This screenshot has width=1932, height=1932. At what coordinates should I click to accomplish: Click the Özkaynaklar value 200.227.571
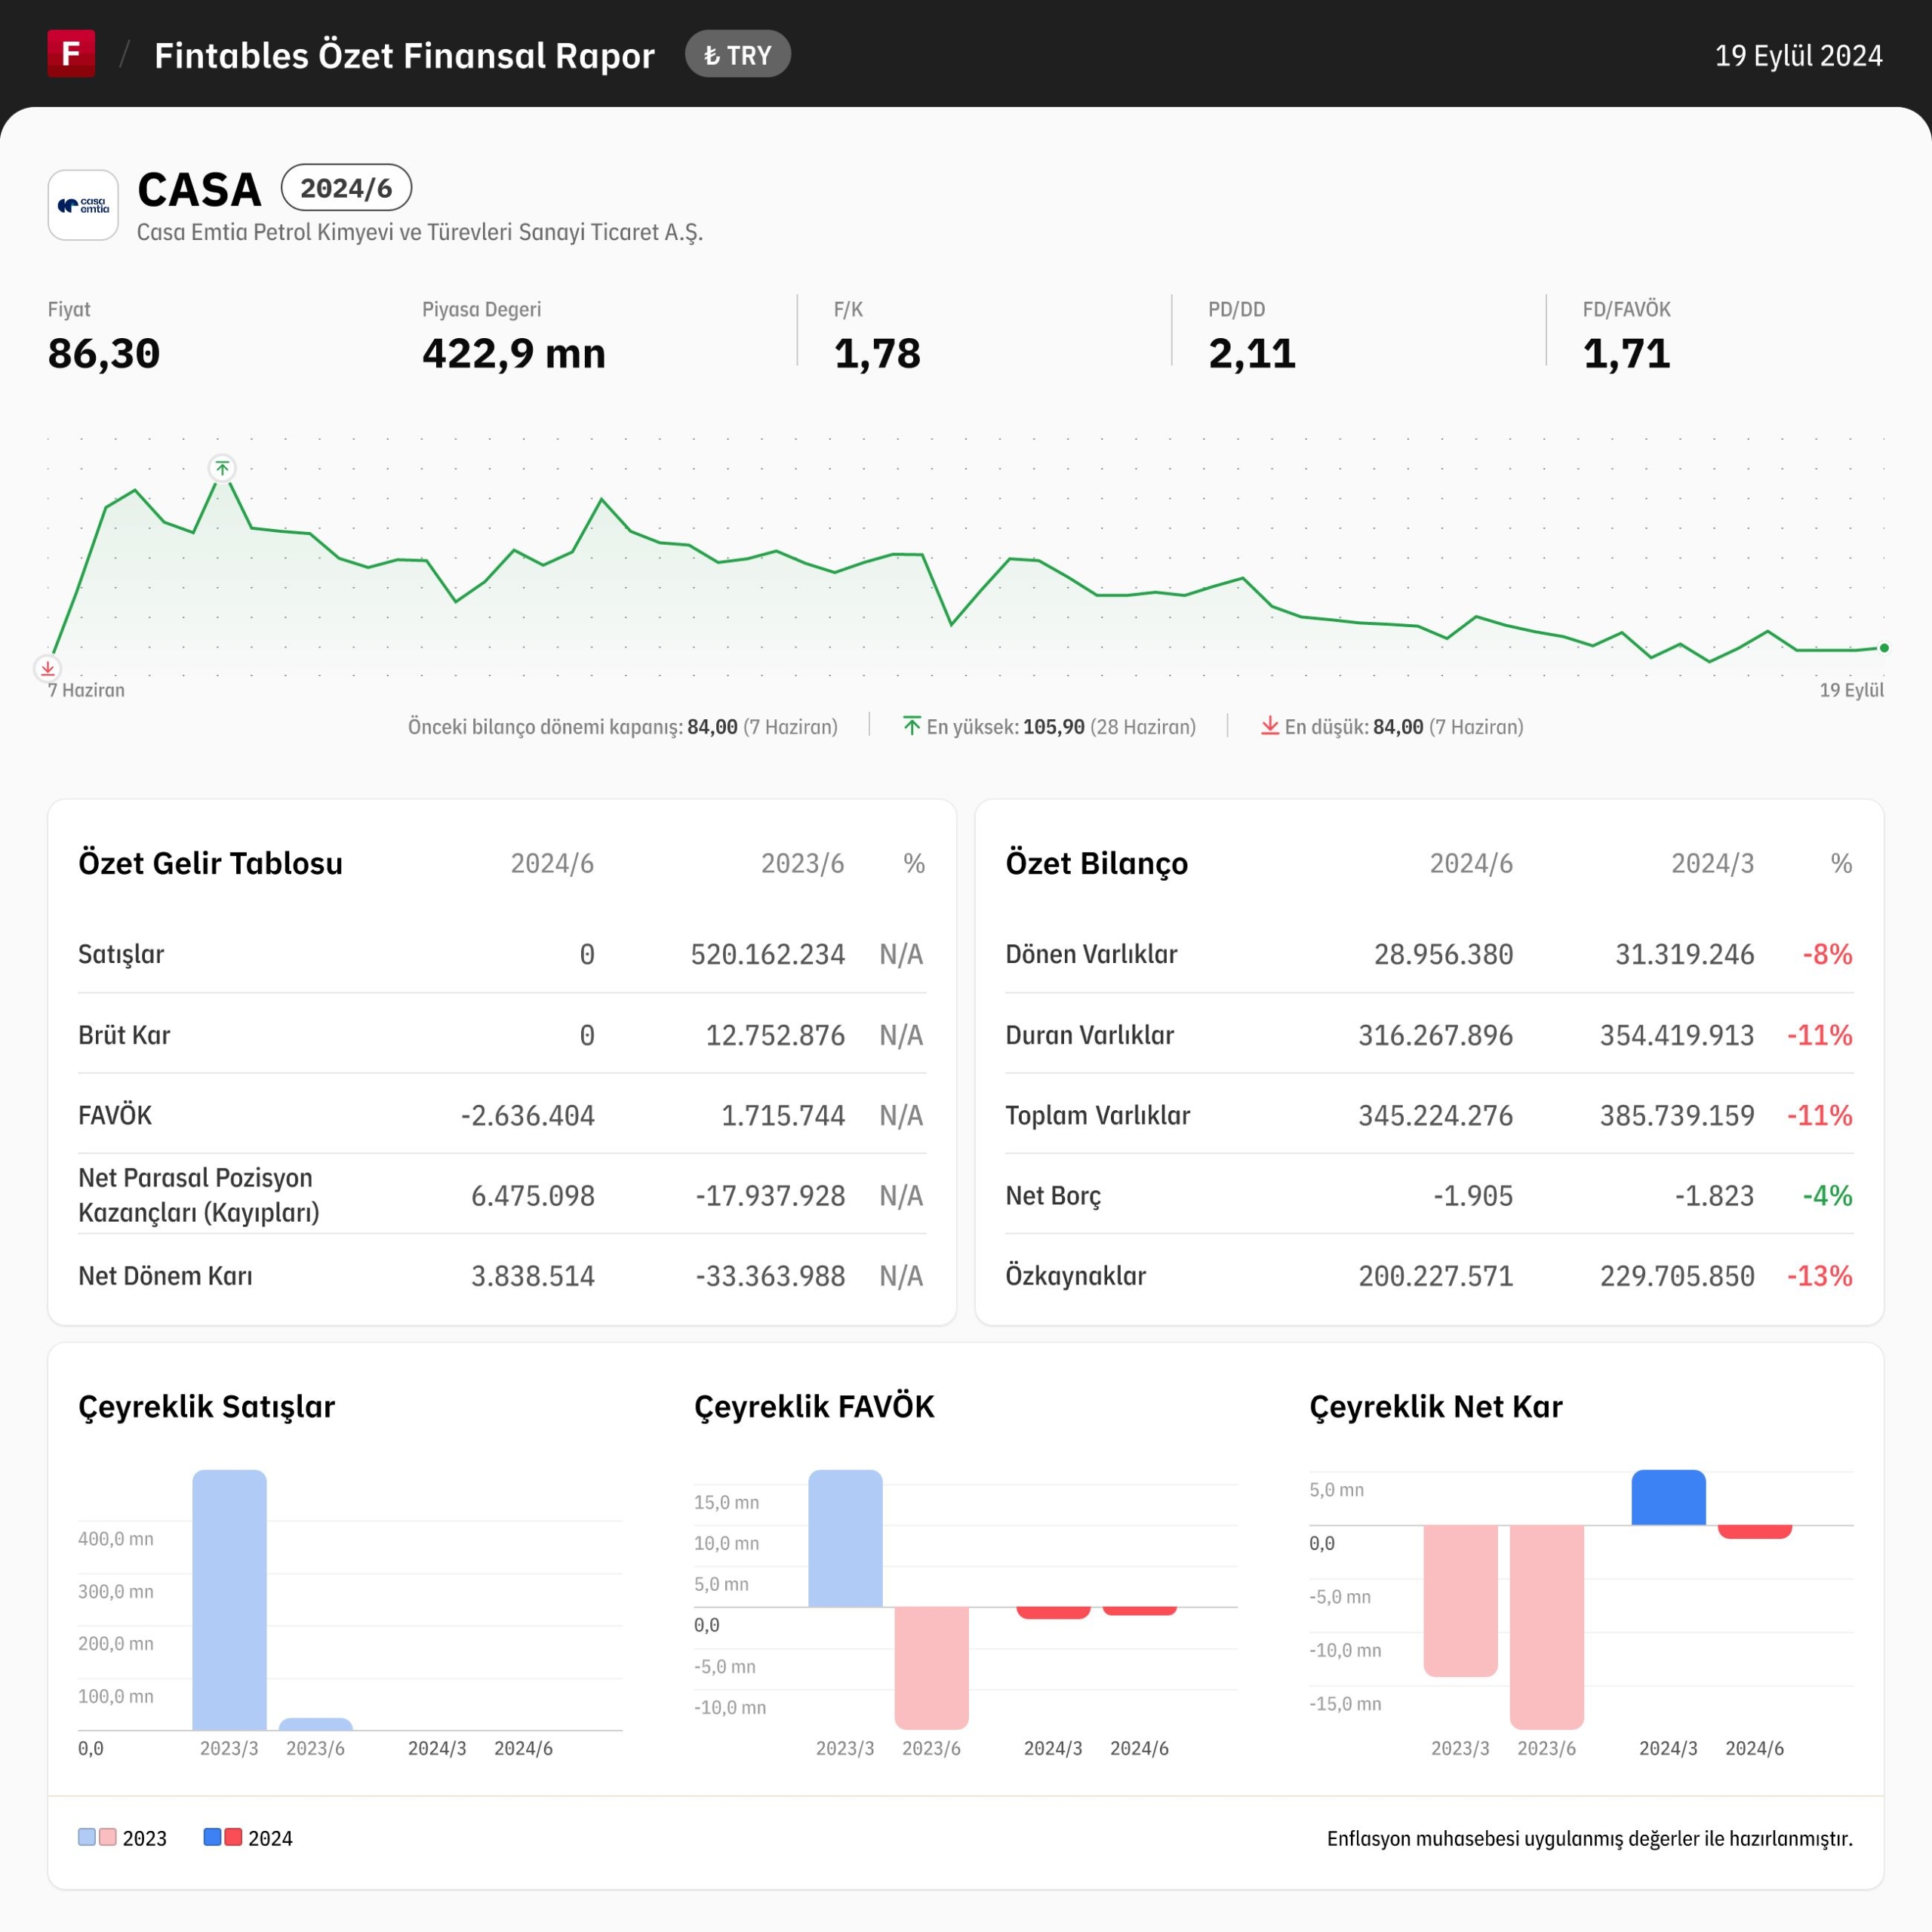(x=1435, y=1276)
